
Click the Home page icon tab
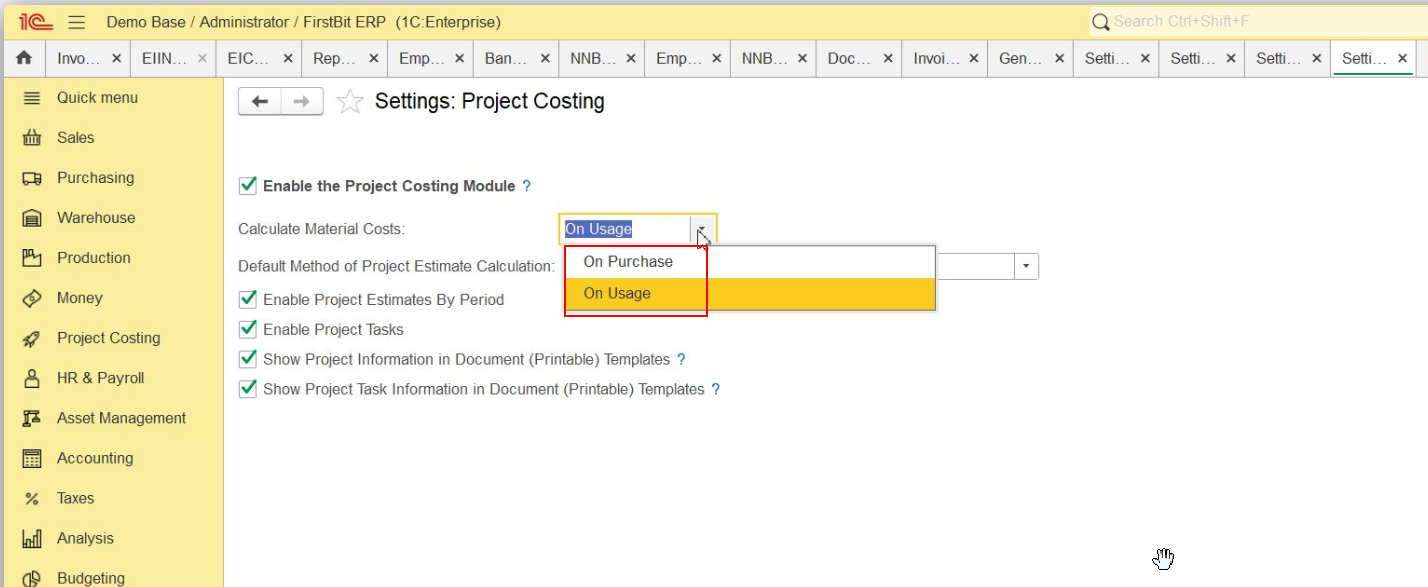point(23,59)
